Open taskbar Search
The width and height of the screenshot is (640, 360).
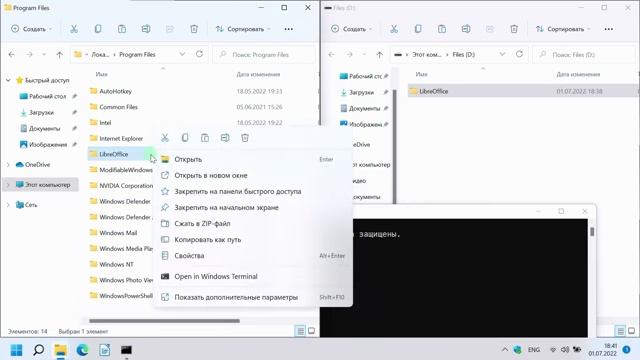tap(38, 350)
